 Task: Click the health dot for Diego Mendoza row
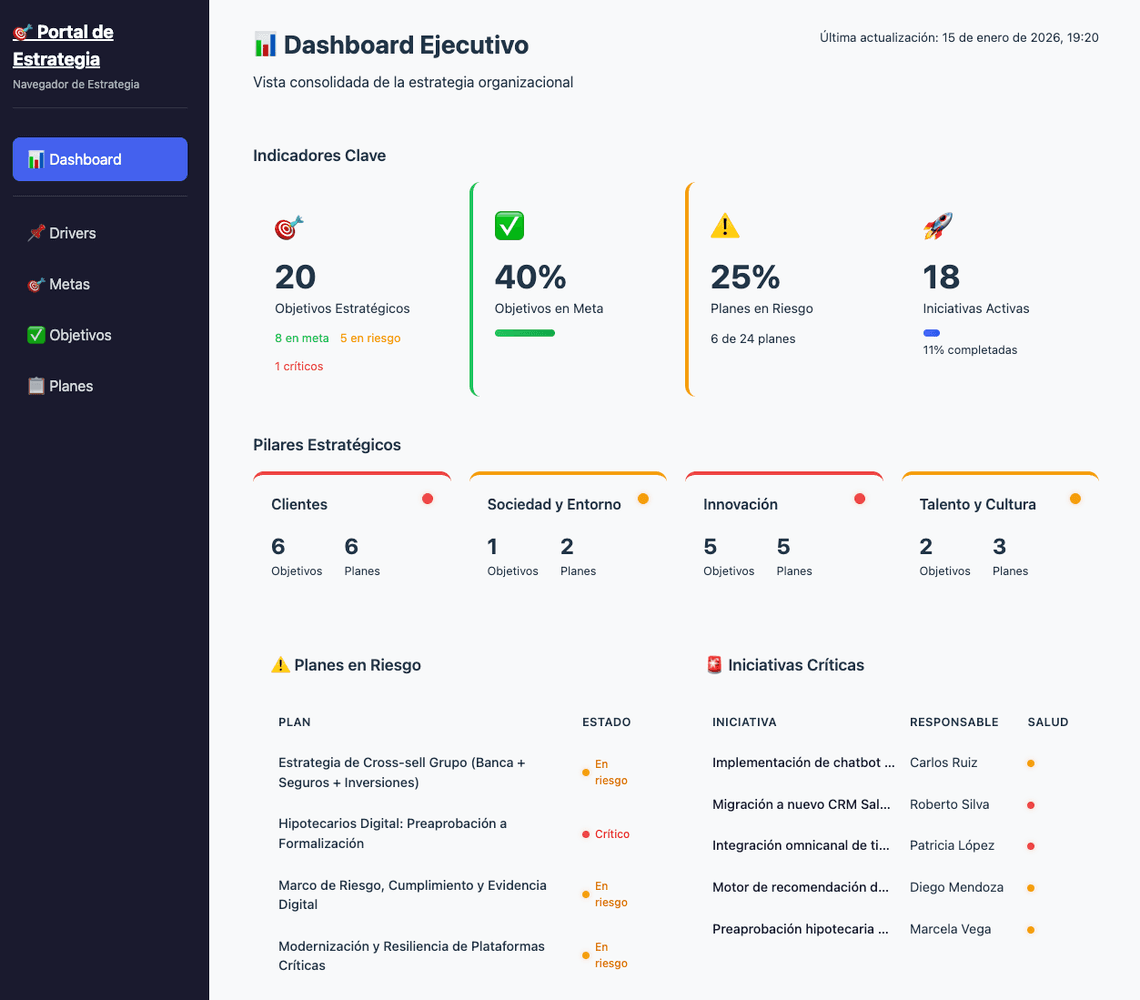(1031, 888)
